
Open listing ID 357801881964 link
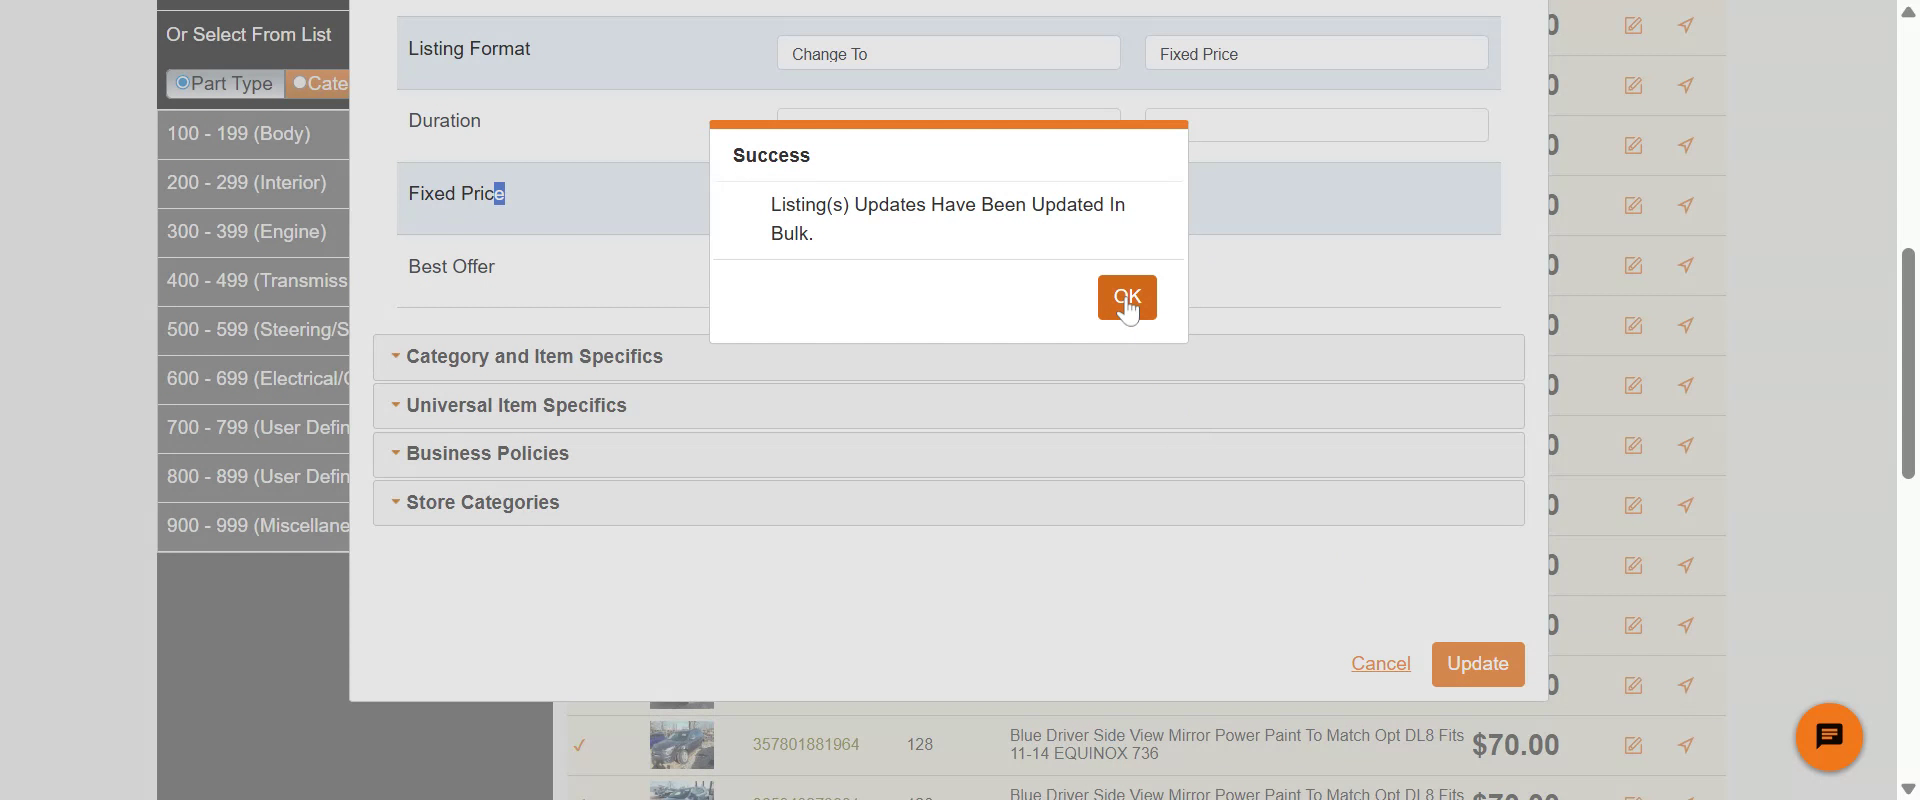tap(806, 745)
